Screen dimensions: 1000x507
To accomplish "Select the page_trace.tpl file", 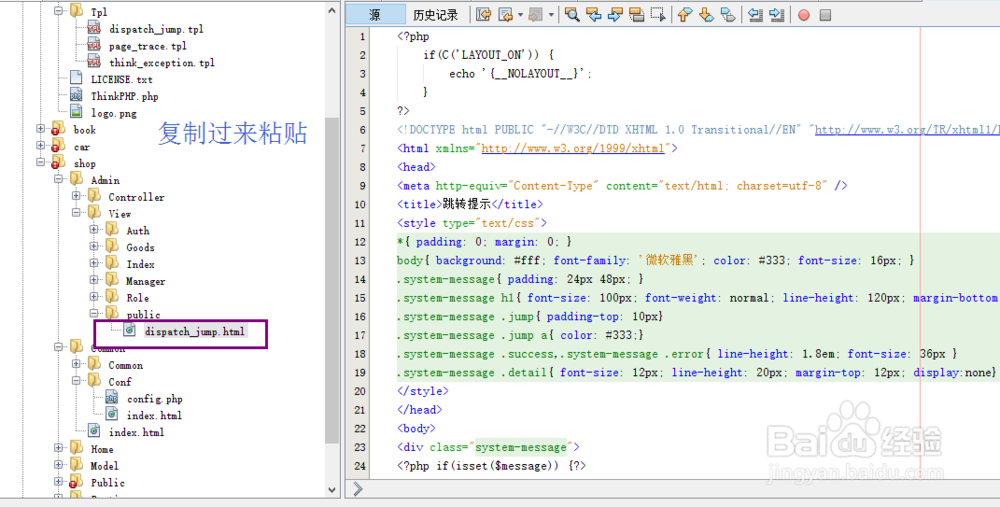I will 148,46.
